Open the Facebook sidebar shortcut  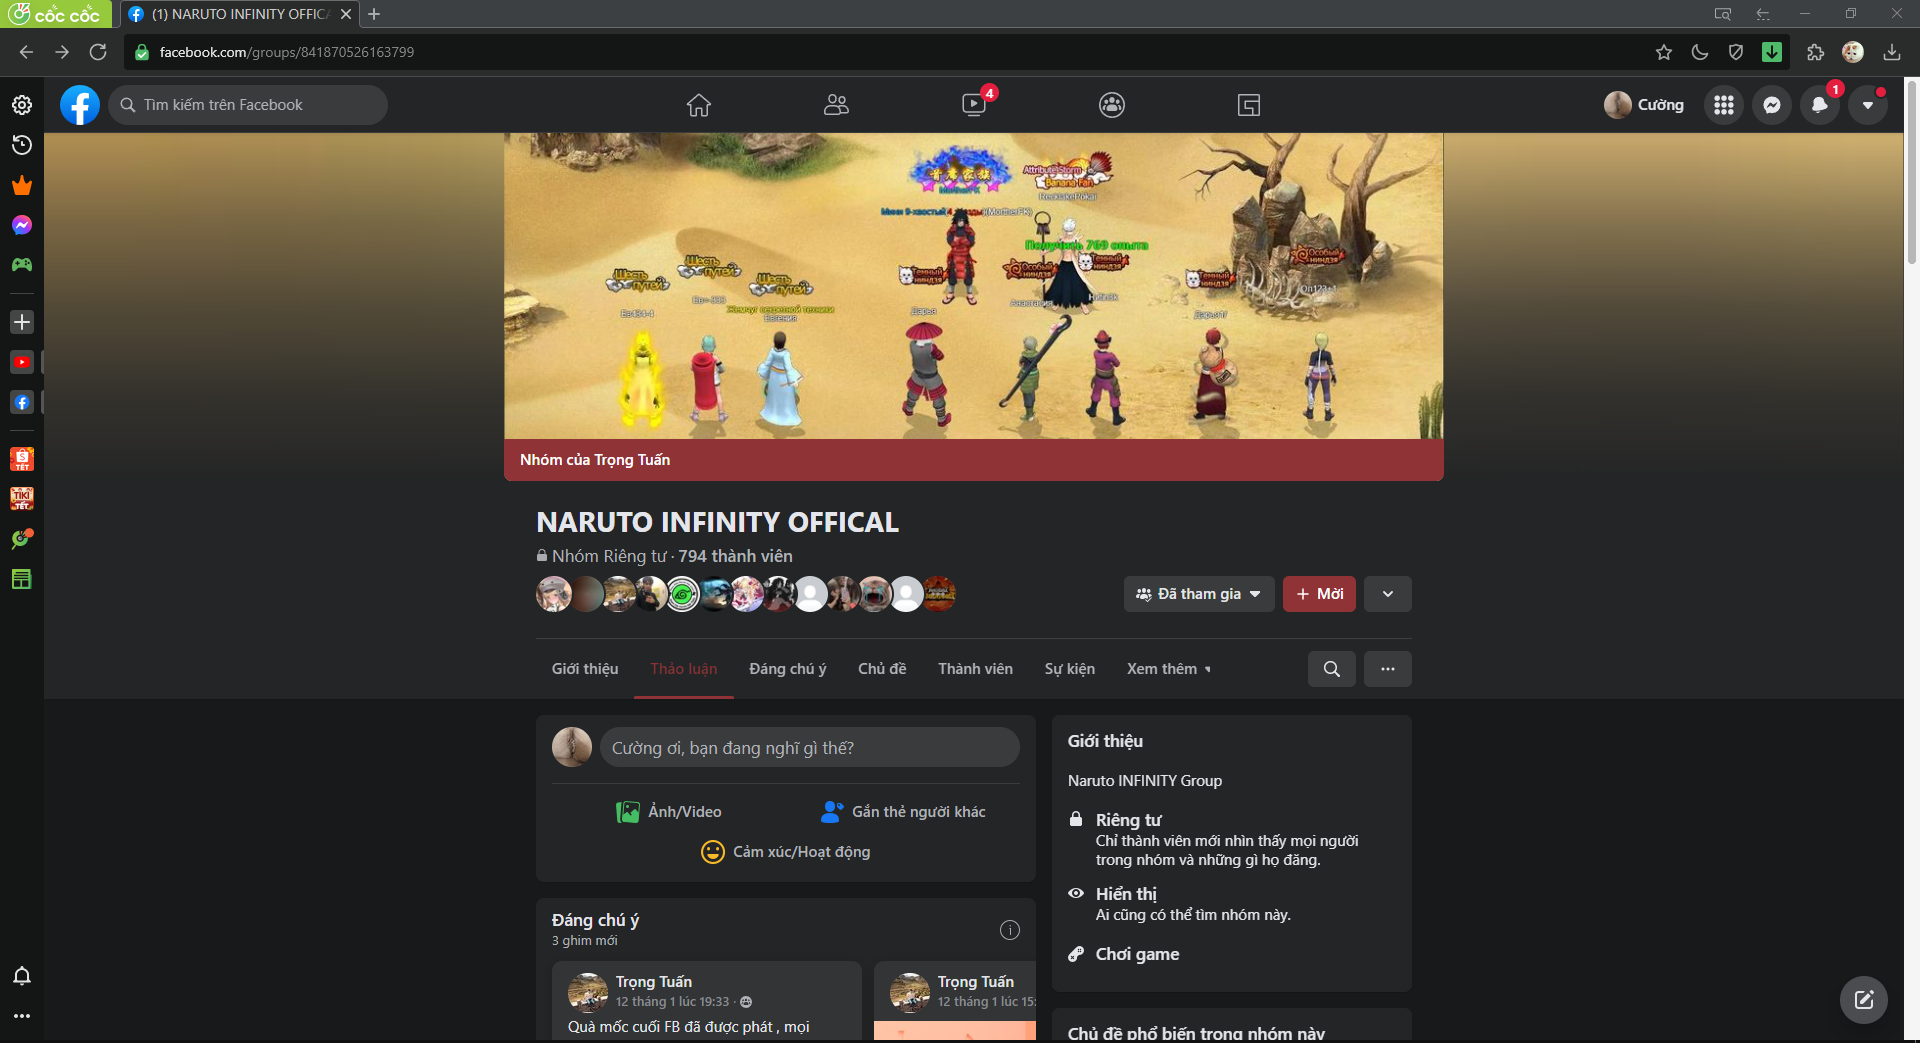click(22, 402)
